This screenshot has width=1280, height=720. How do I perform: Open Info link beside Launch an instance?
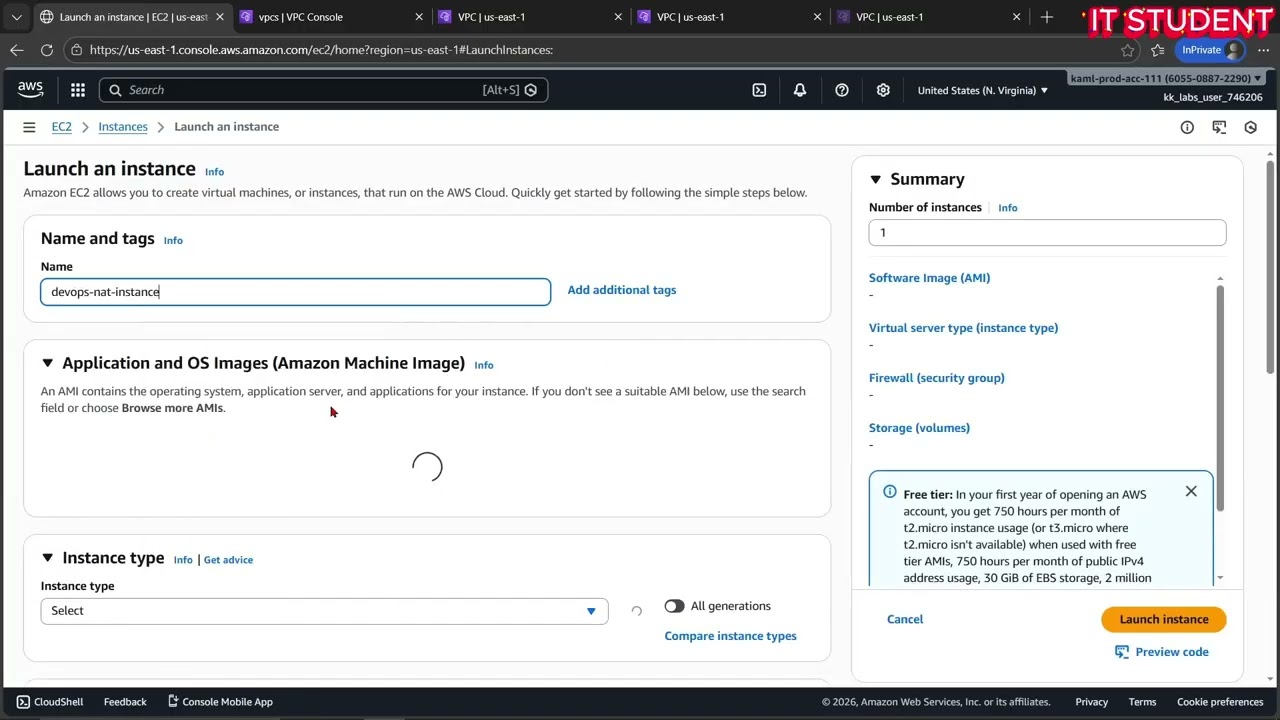(x=214, y=172)
